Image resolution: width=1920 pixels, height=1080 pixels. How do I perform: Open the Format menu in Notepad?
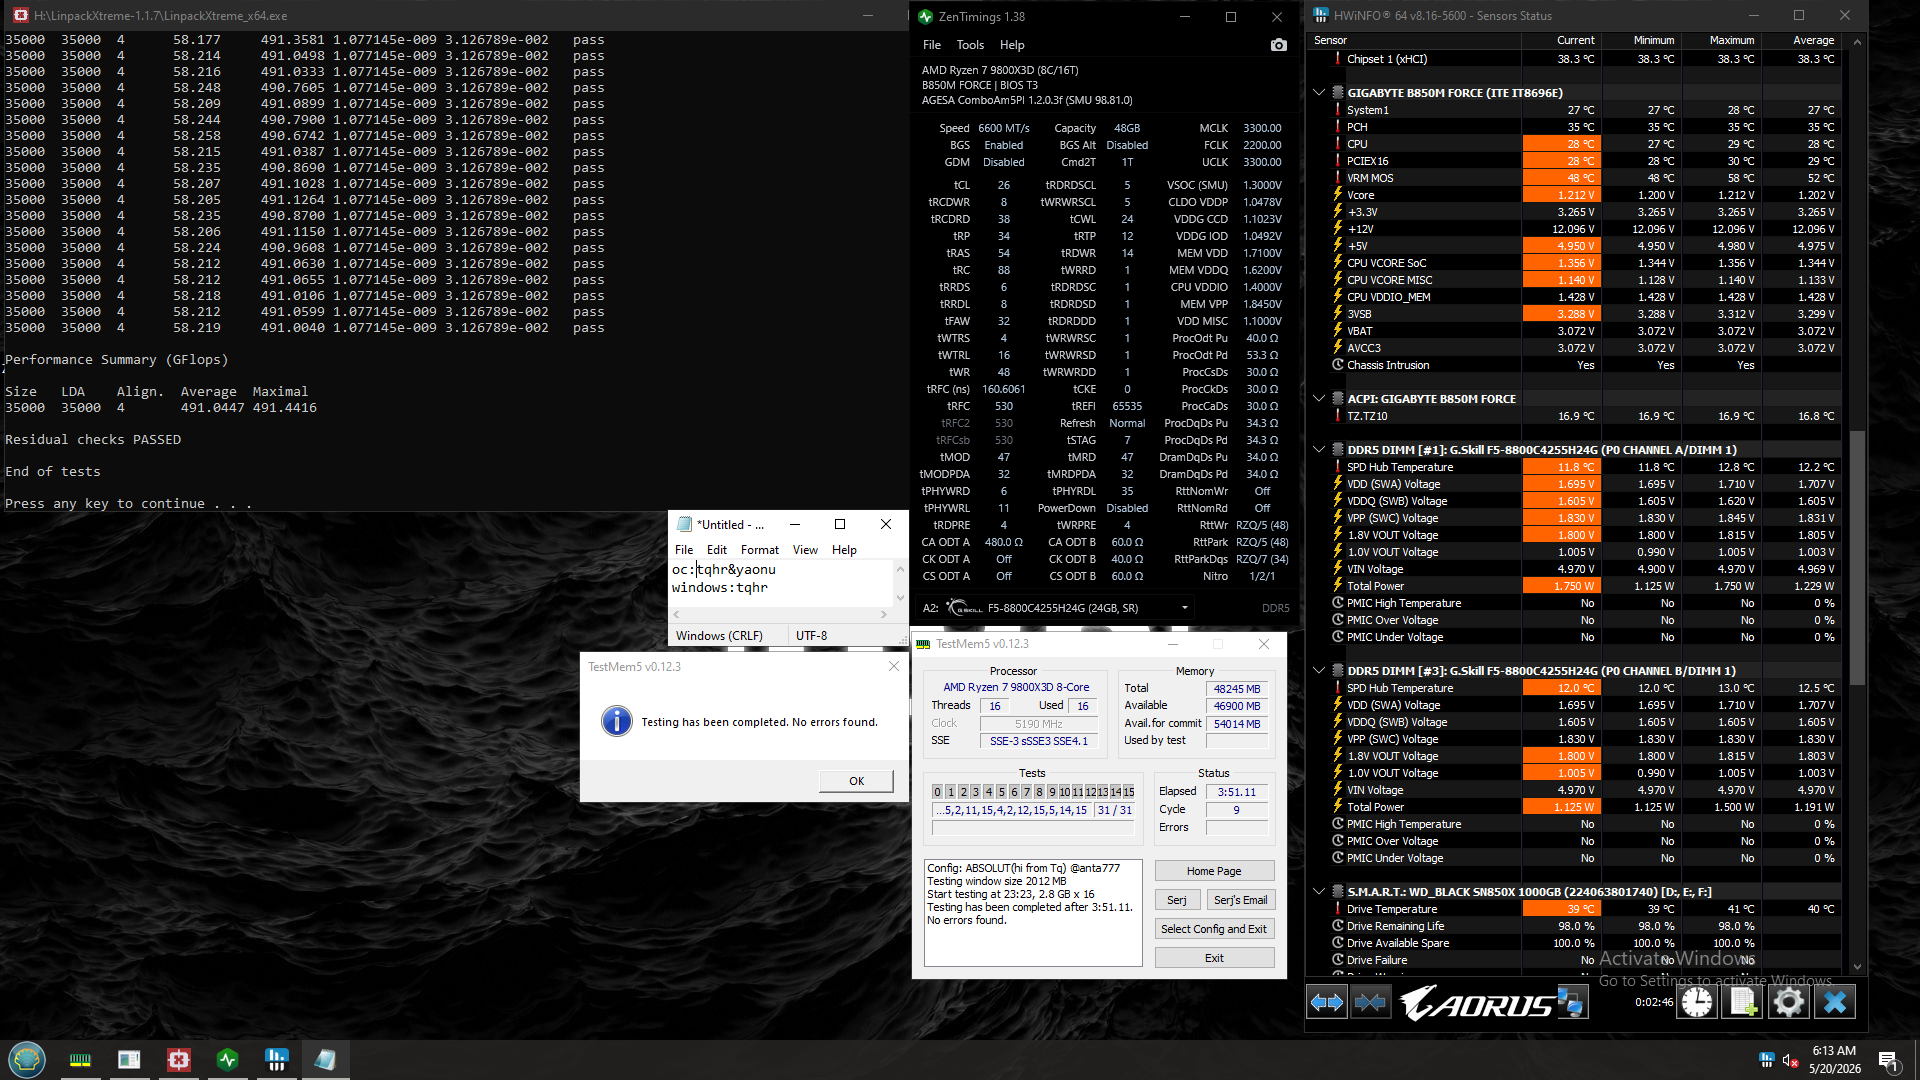coord(759,550)
